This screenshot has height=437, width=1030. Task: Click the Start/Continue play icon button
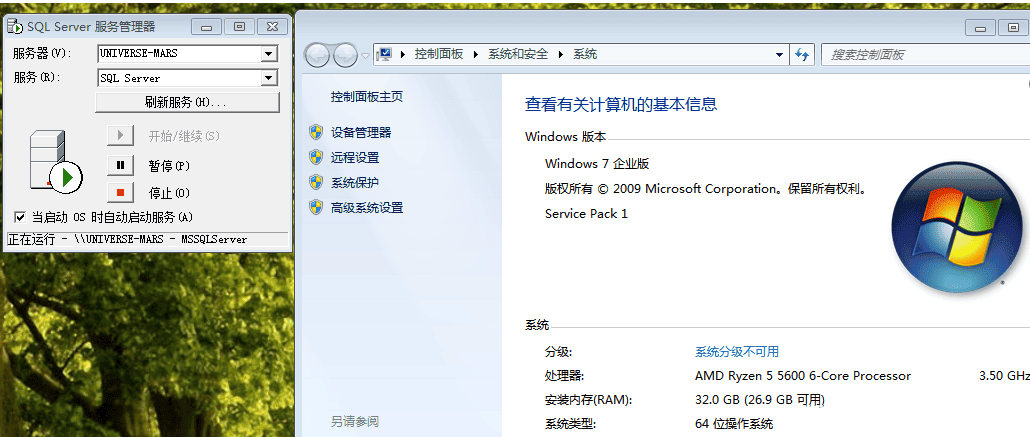click(120, 135)
